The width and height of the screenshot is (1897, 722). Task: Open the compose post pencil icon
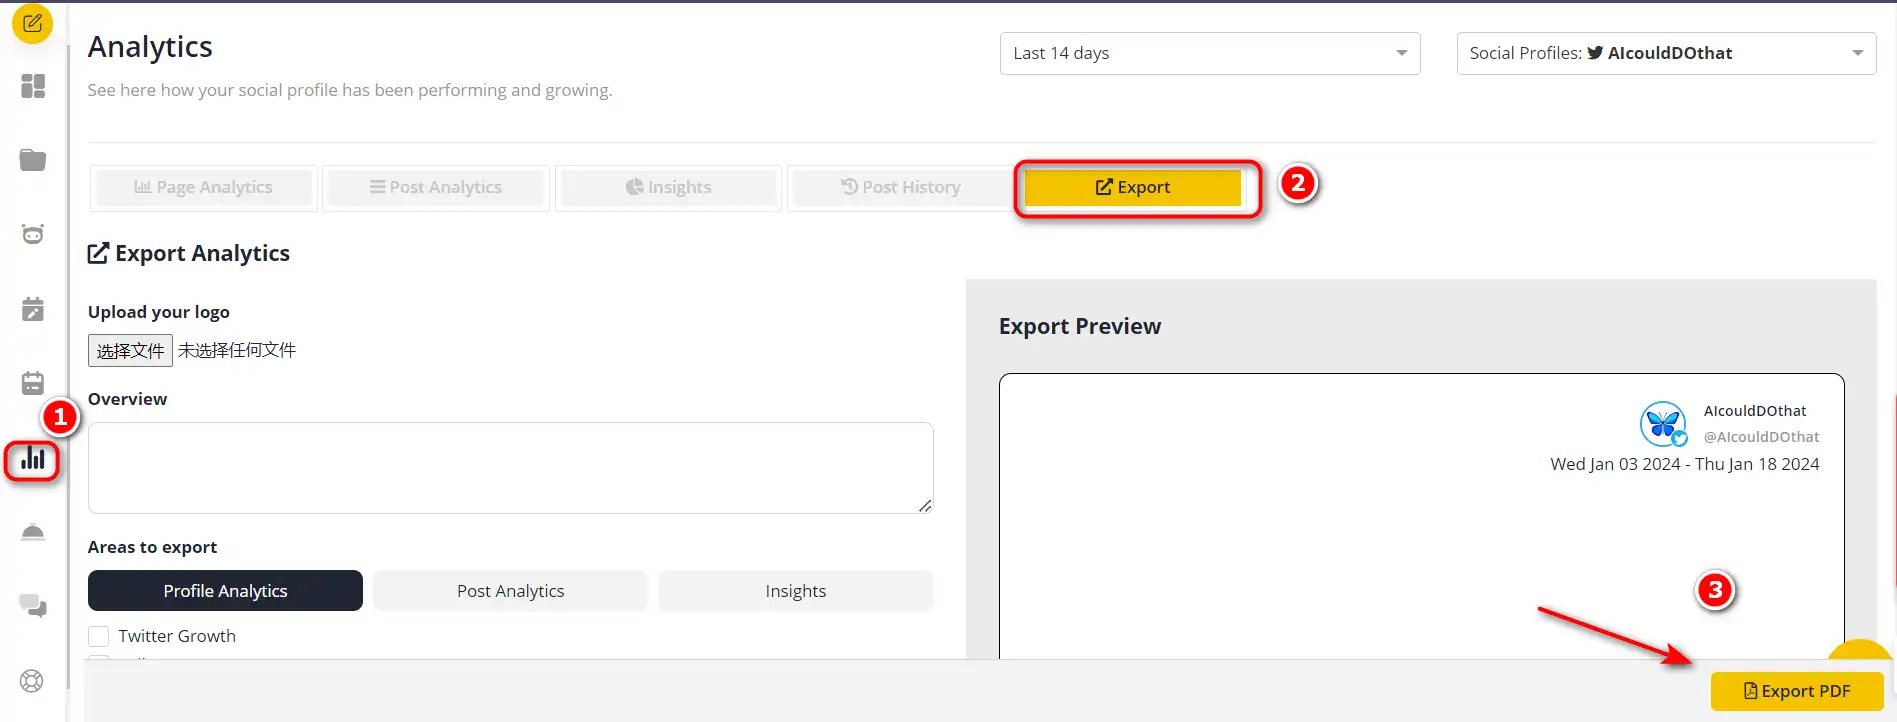[32, 23]
